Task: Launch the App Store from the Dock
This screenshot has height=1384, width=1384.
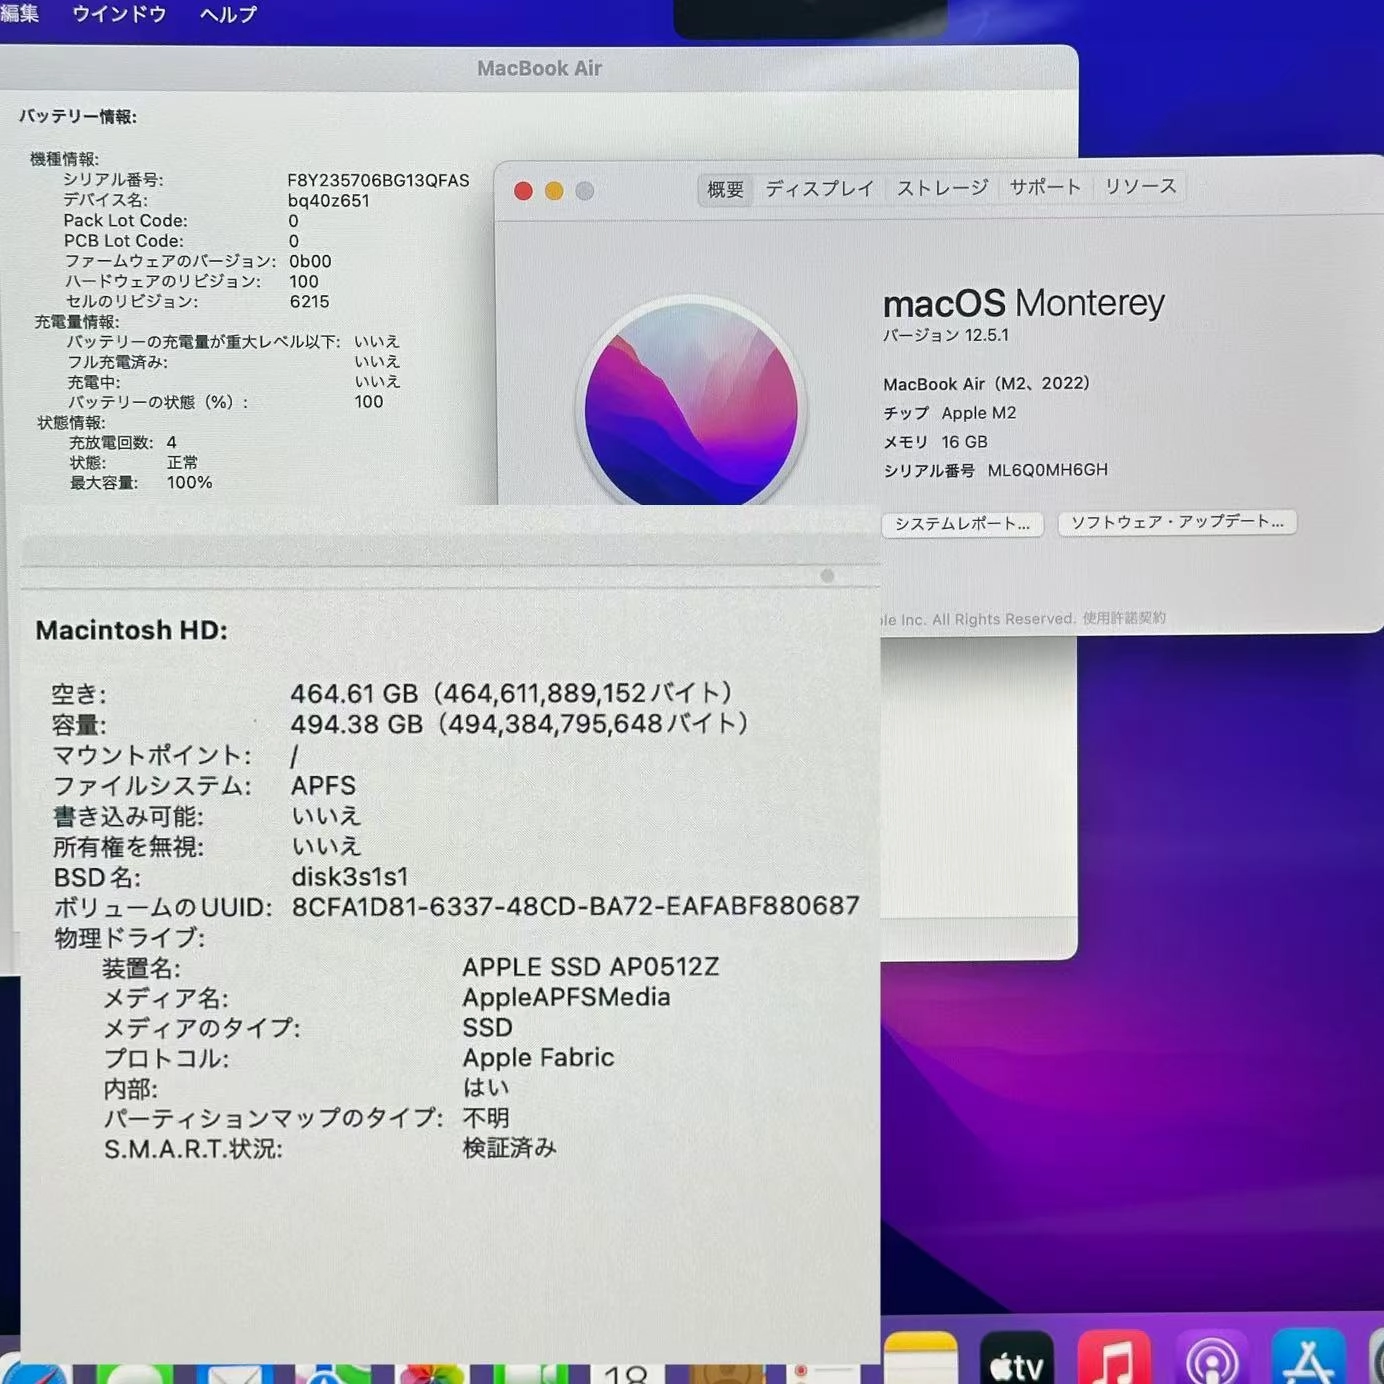Action: (1310, 1363)
